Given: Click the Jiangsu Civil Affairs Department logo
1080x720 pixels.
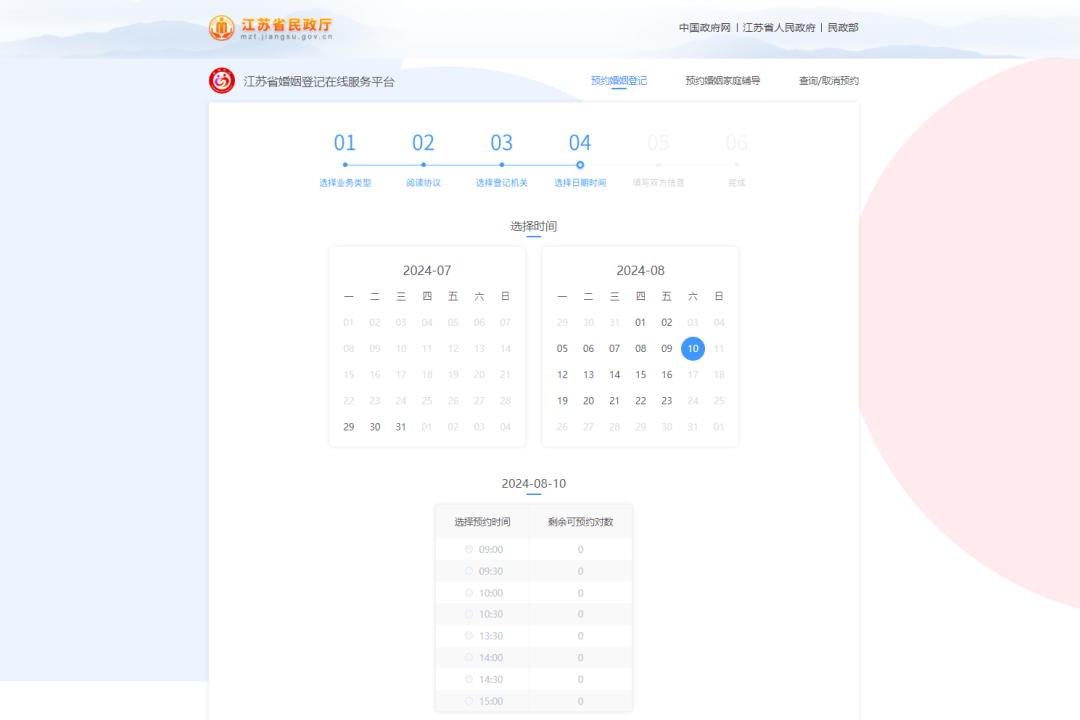Looking at the screenshot, I should coord(270,28).
